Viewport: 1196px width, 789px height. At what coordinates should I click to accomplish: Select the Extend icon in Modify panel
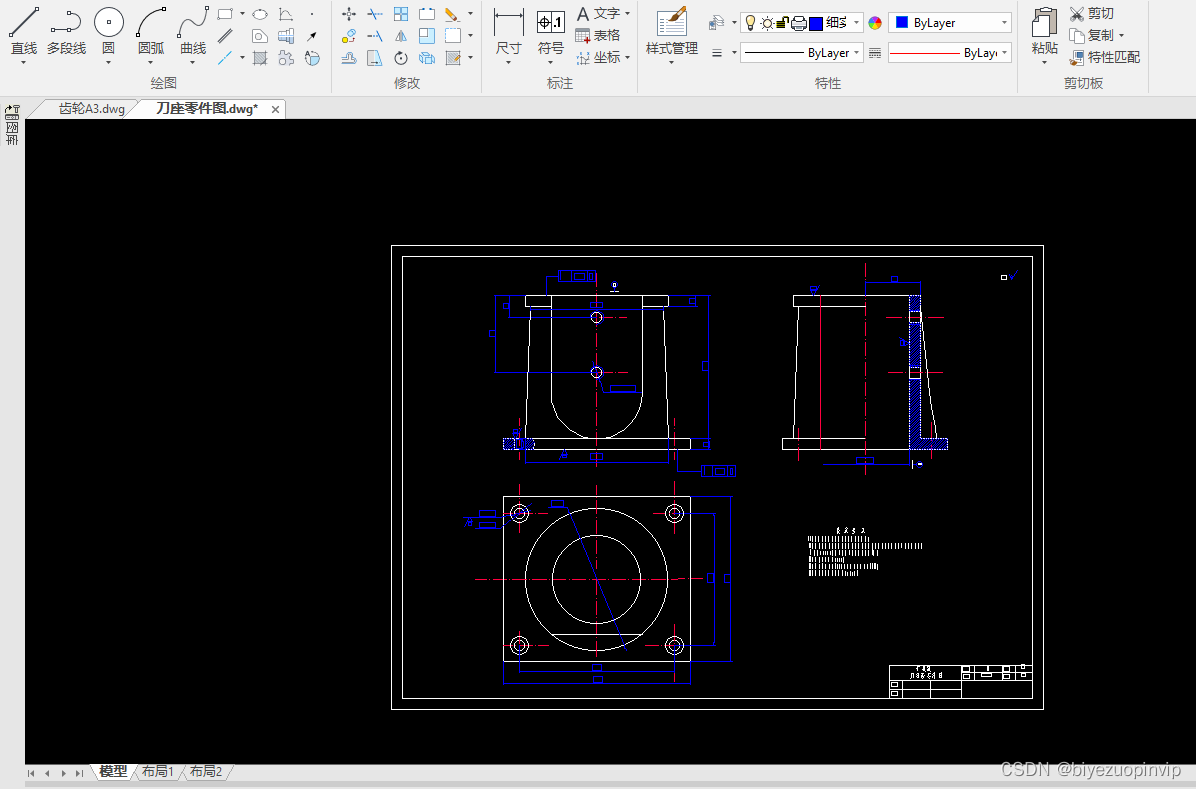pyautogui.click(x=375, y=36)
